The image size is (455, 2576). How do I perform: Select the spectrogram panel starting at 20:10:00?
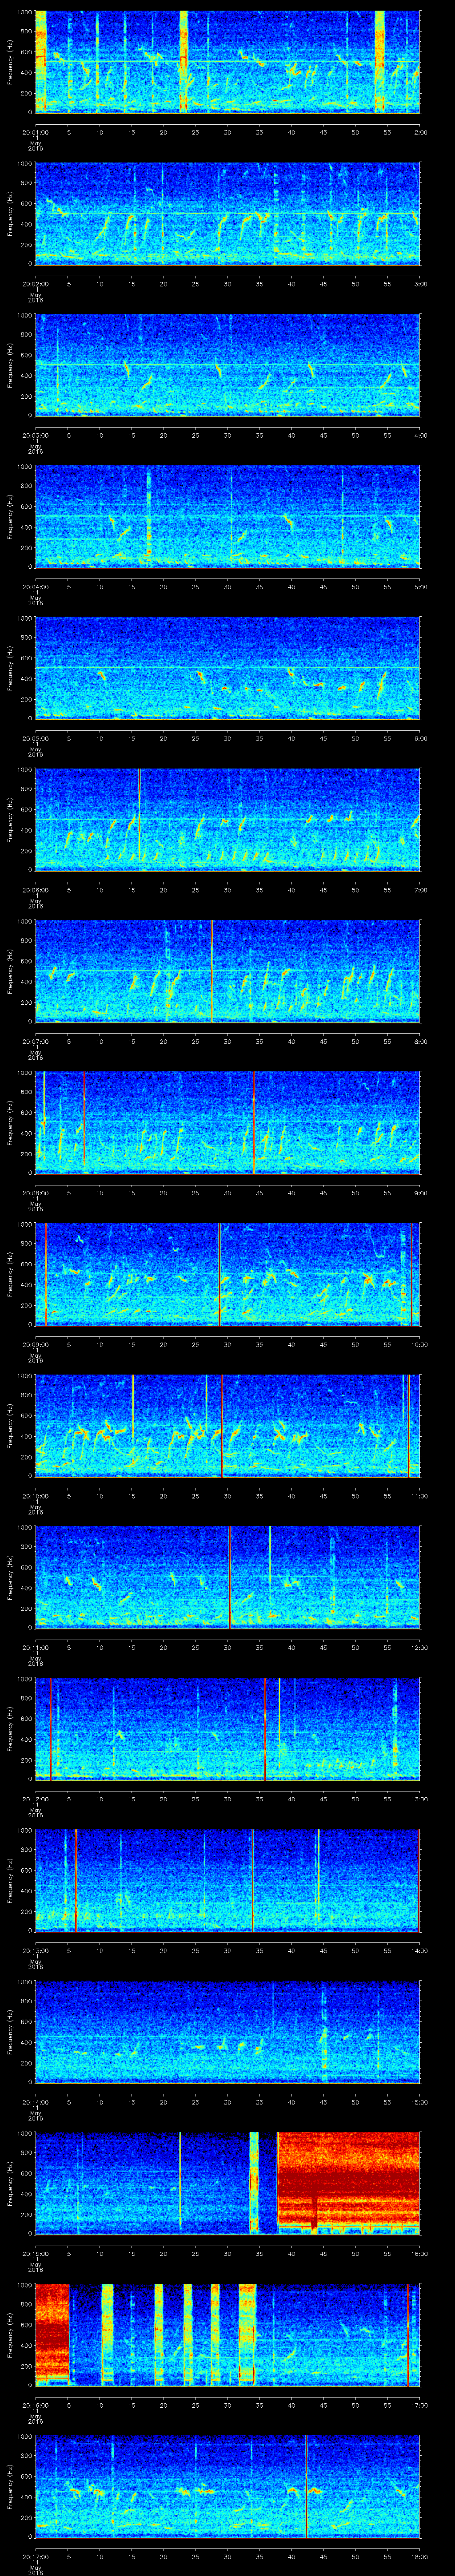pos(227,1425)
